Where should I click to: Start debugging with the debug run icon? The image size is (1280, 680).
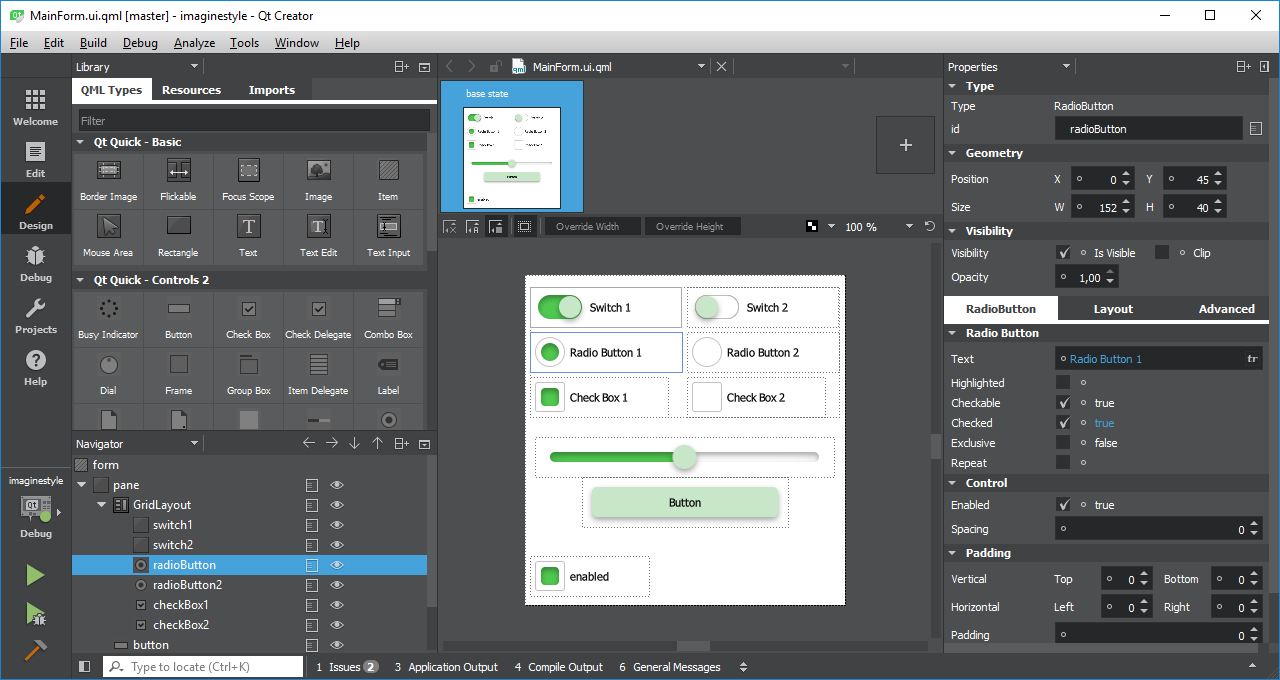(x=35, y=614)
